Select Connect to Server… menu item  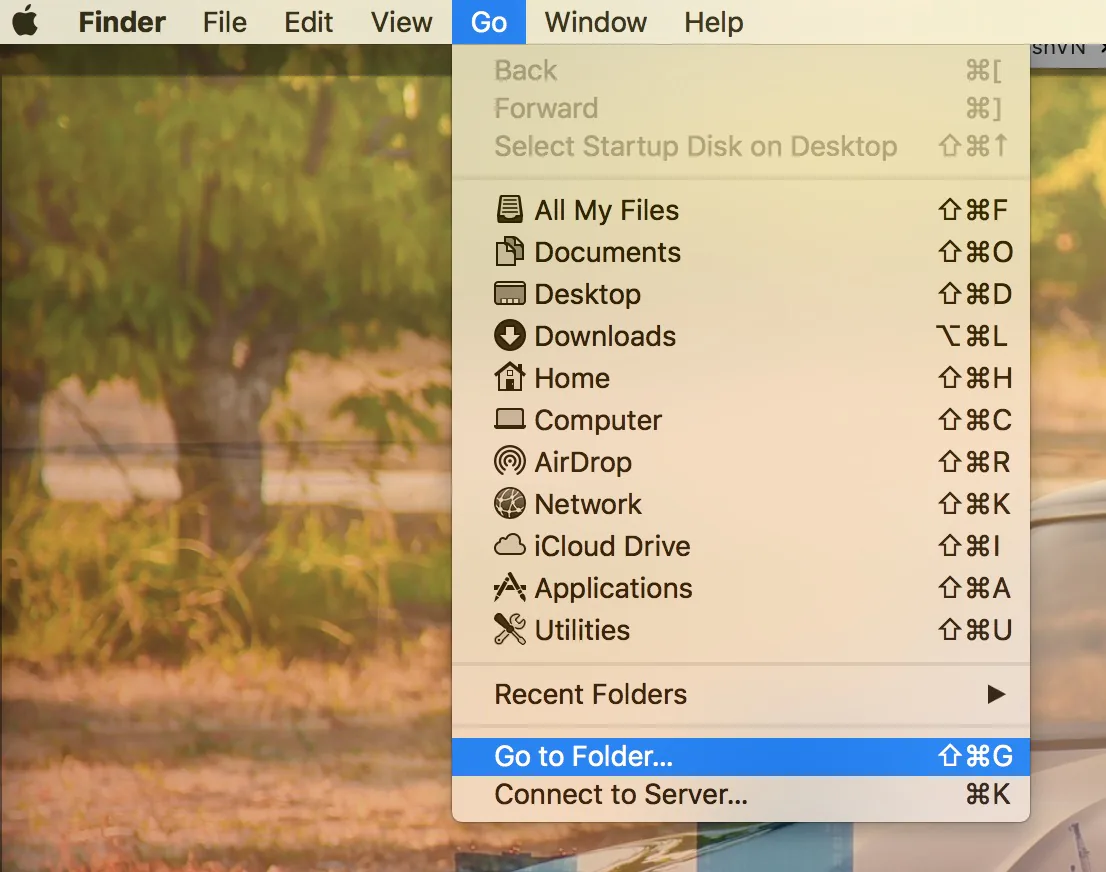741,794
